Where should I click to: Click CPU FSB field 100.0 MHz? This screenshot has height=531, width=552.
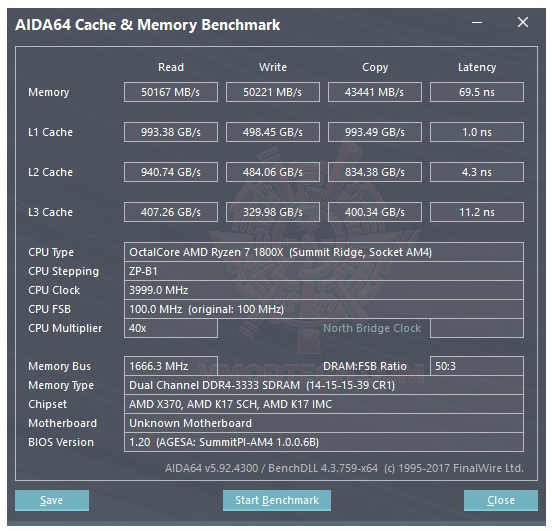pyautogui.click(x=324, y=309)
